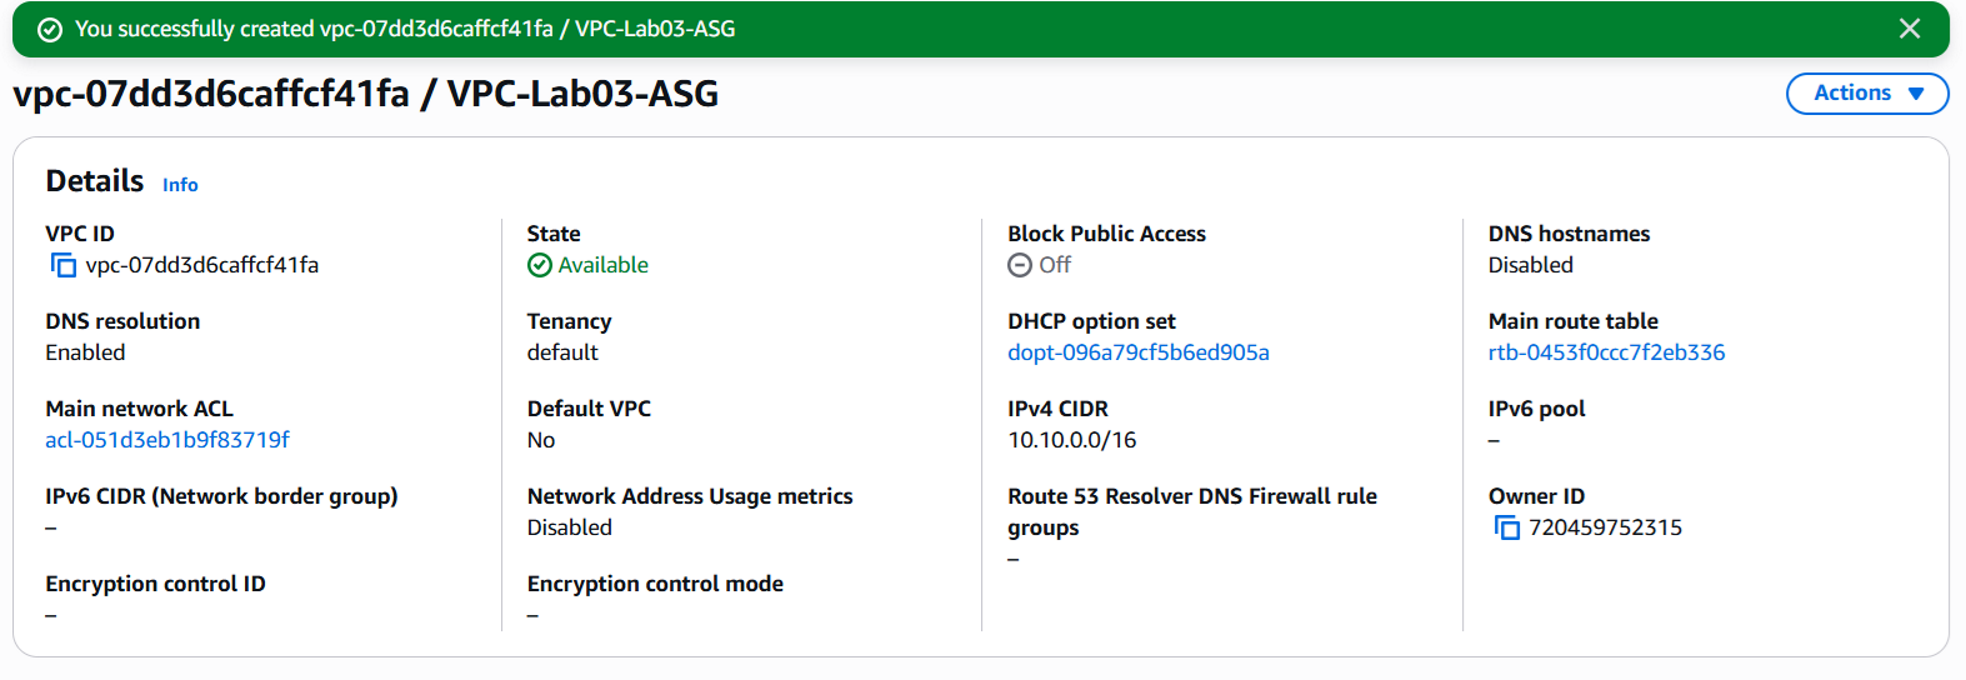Click the Details section heading
This screenshot has width=1966, height=680.
pos(95,181)
